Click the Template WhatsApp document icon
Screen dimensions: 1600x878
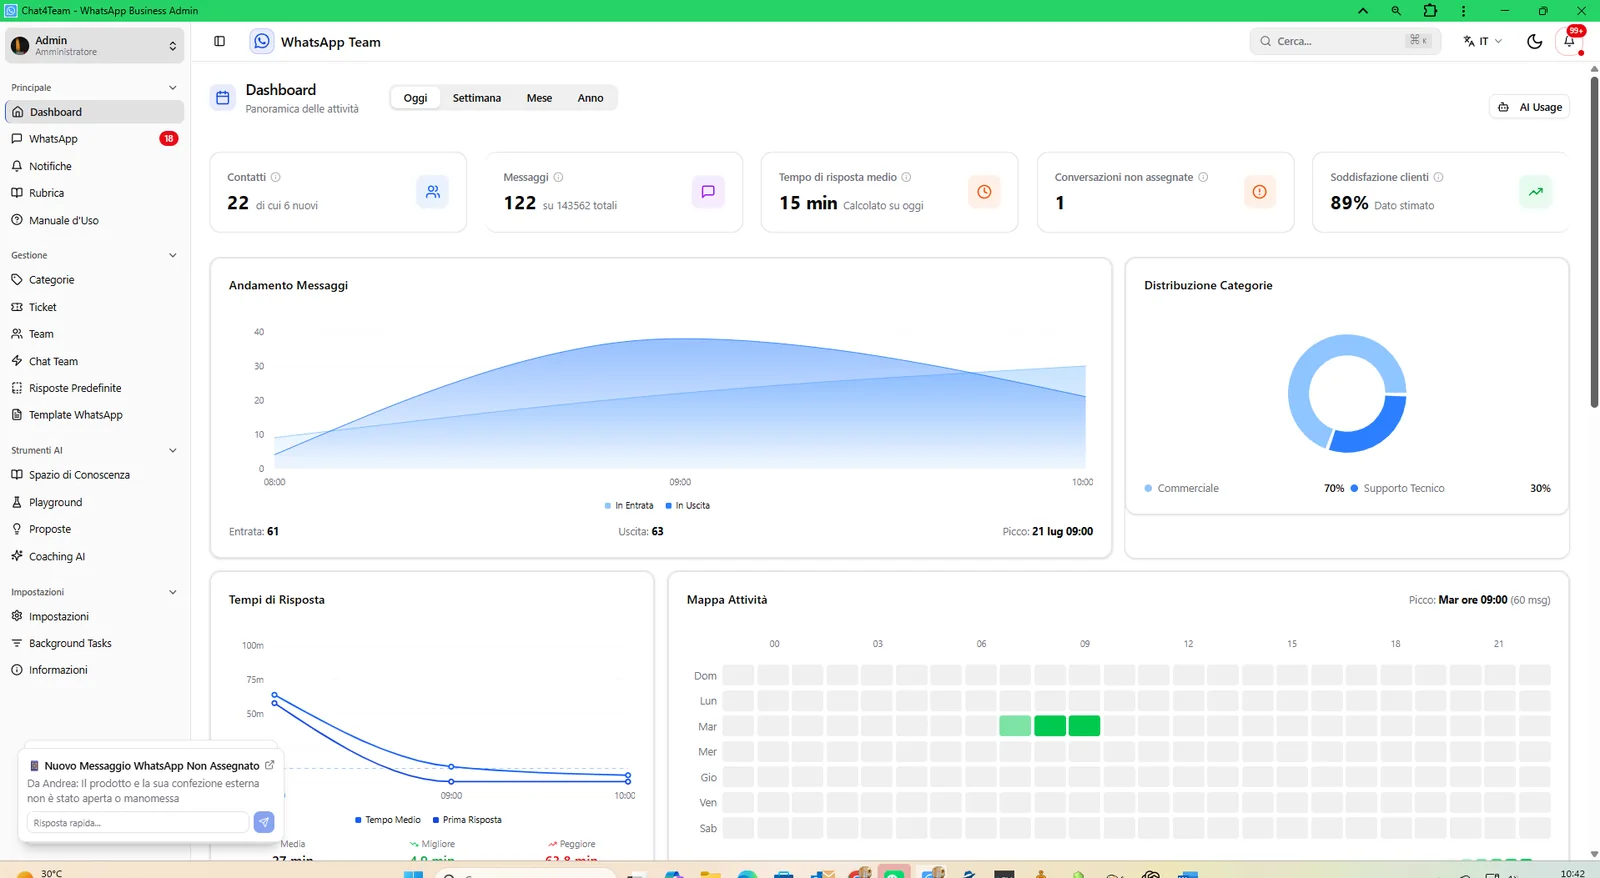click(x=17, y=415)
